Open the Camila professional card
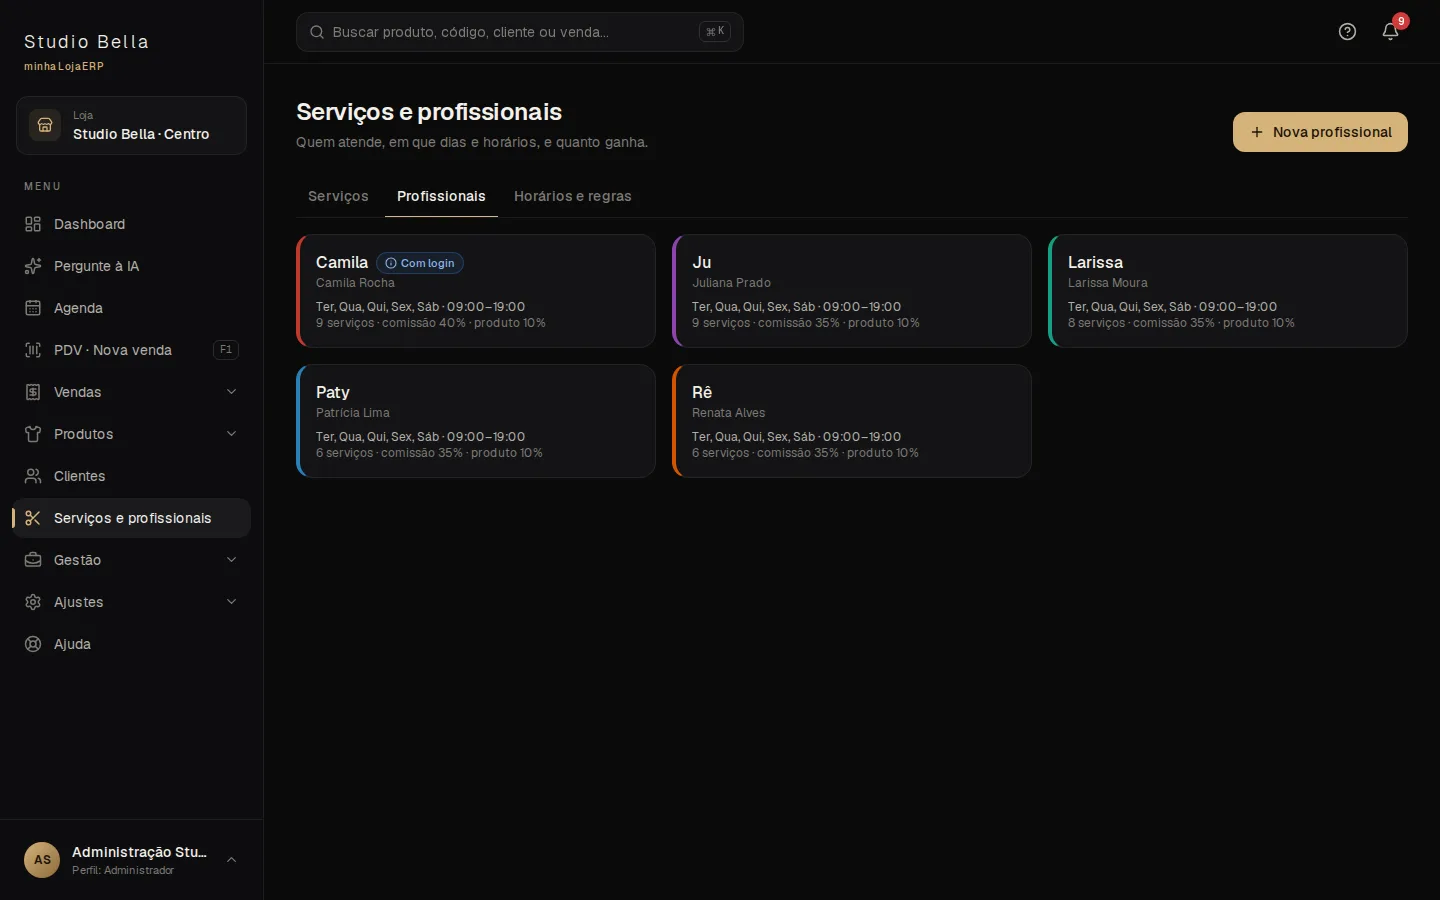The width and height of the screenshot is (1440, 900). coord(476,291)
